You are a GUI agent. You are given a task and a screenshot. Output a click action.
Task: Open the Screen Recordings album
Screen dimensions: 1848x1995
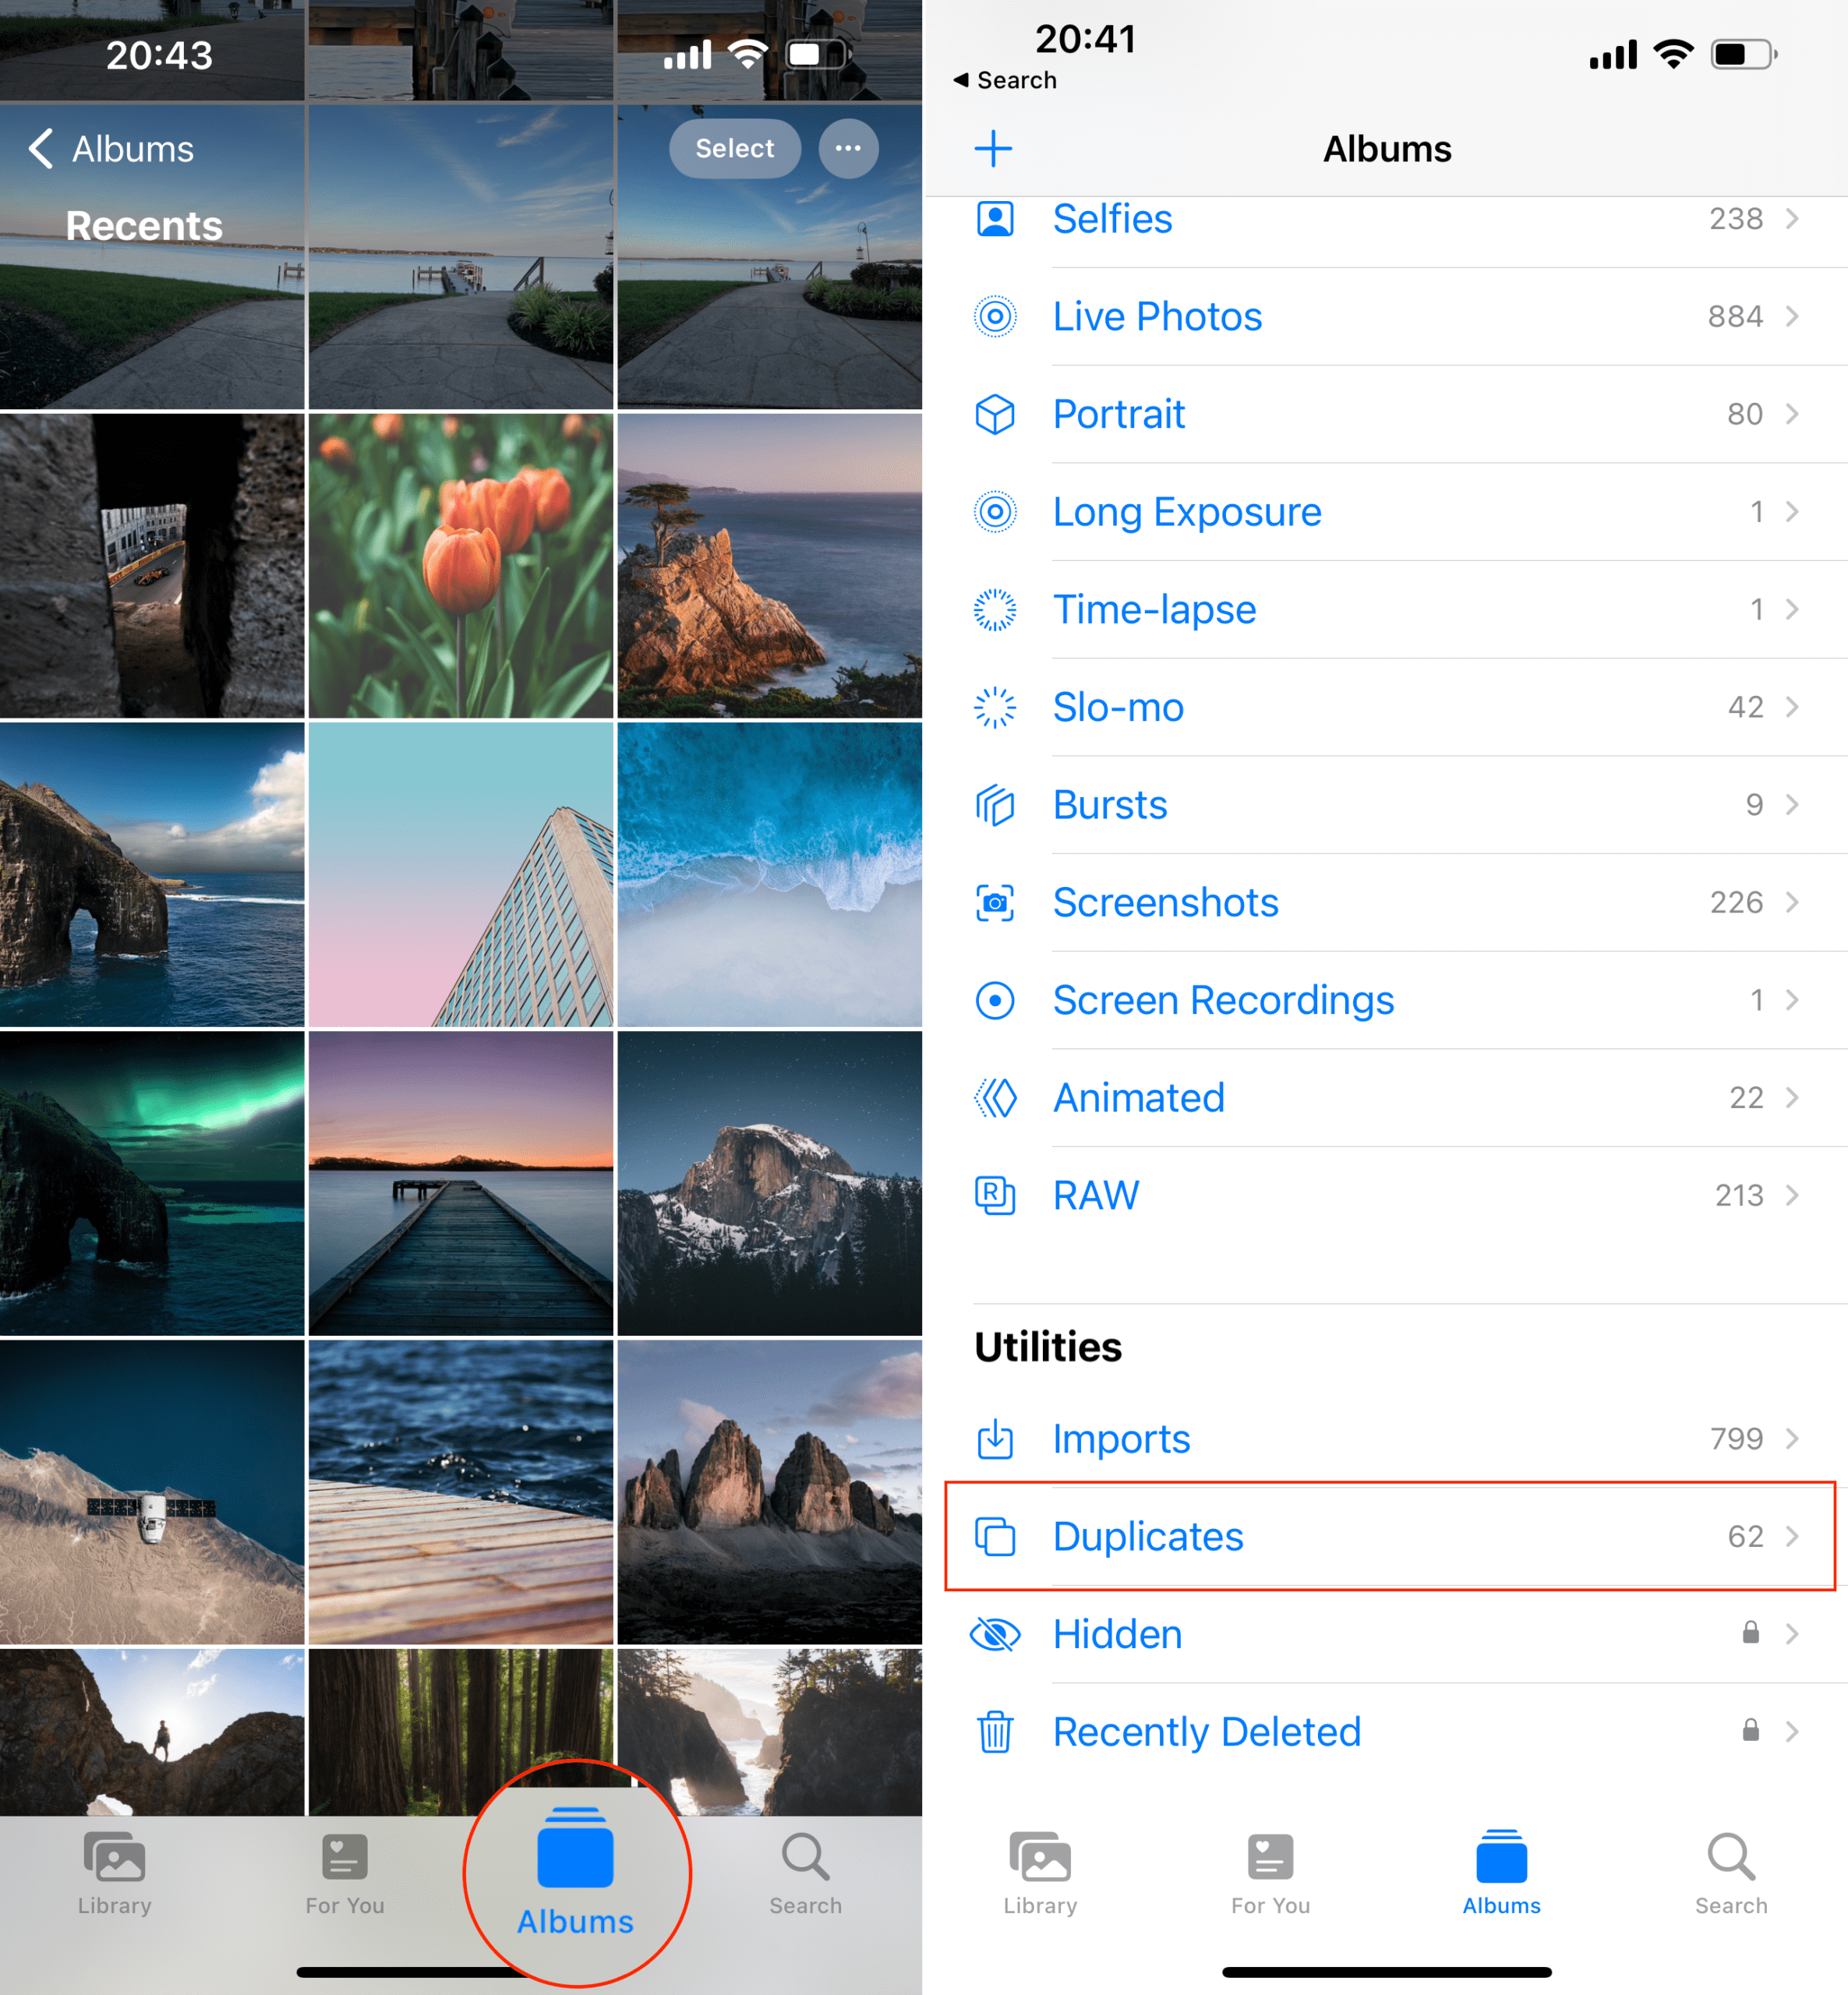[1387, 999]
